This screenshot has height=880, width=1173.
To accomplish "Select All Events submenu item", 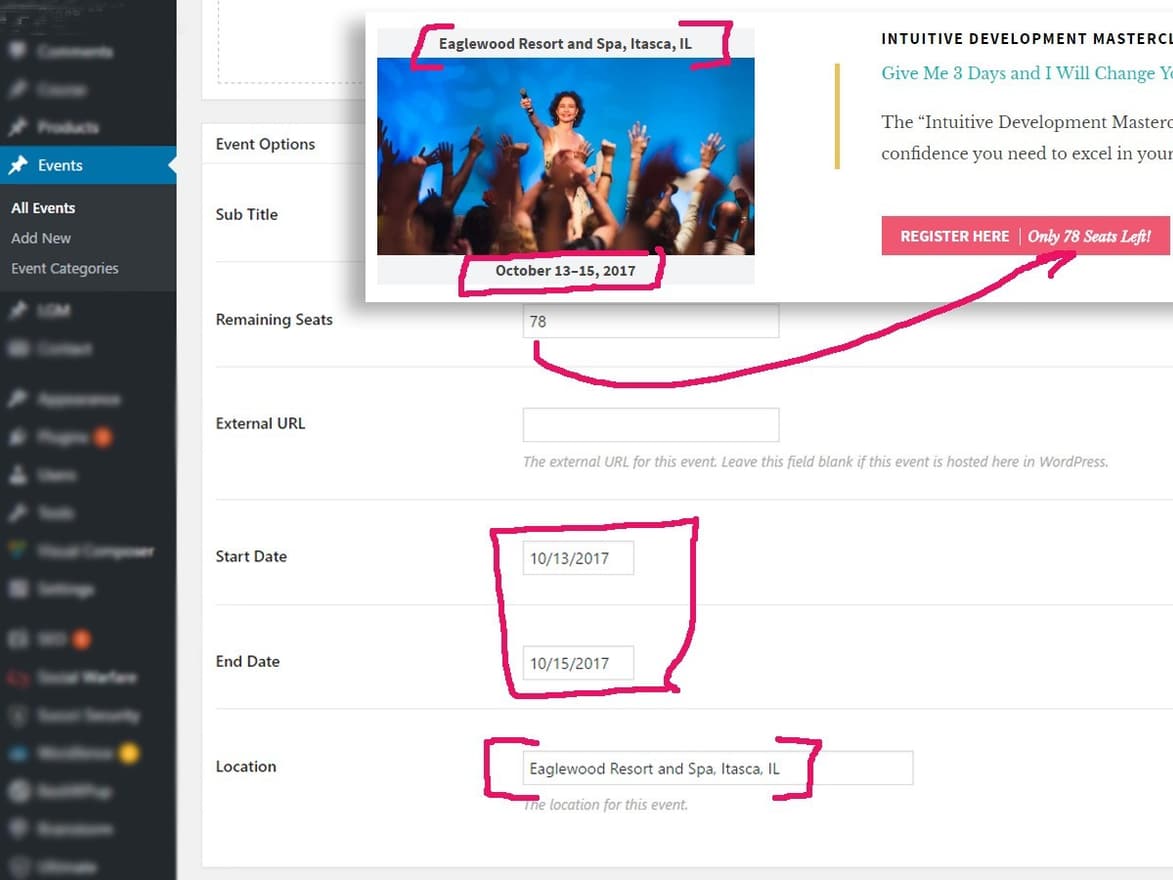I will click(x=43, y=208).
